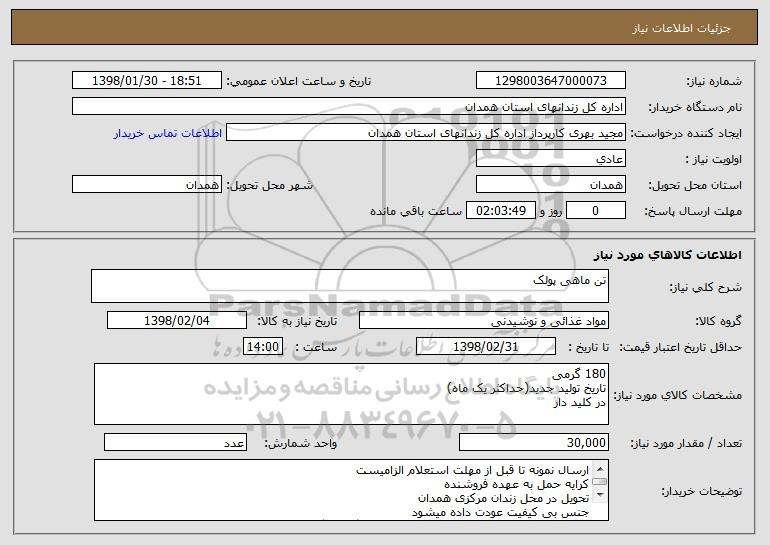Screen dimensions: 770x545
Task: Click the price validity date 1398/02/31
Action: pyautogui.click(x=486, y=346)
